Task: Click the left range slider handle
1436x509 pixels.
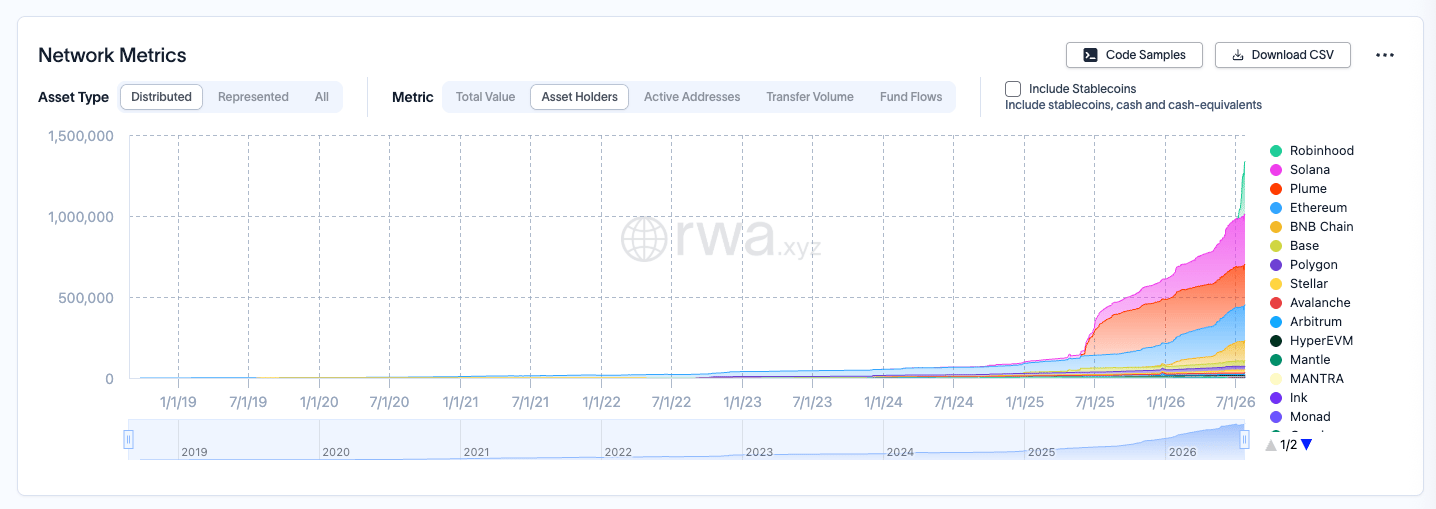Action: click(x=128, y=439)
